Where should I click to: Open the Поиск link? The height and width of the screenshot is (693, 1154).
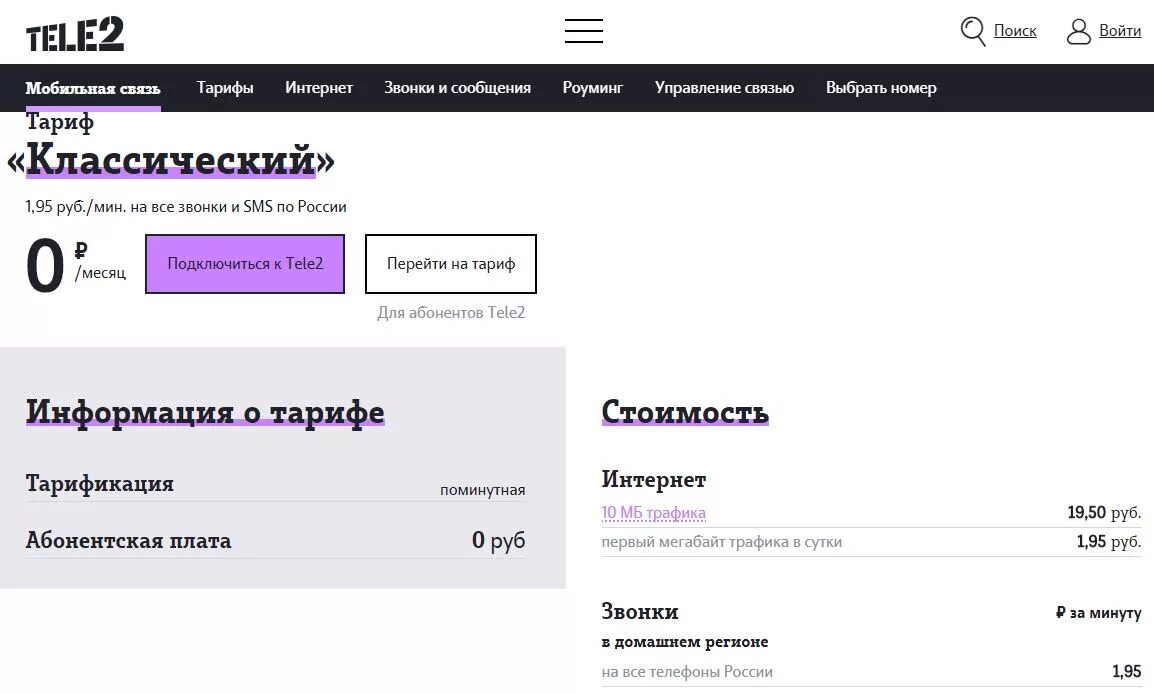tap(1015, 31)
